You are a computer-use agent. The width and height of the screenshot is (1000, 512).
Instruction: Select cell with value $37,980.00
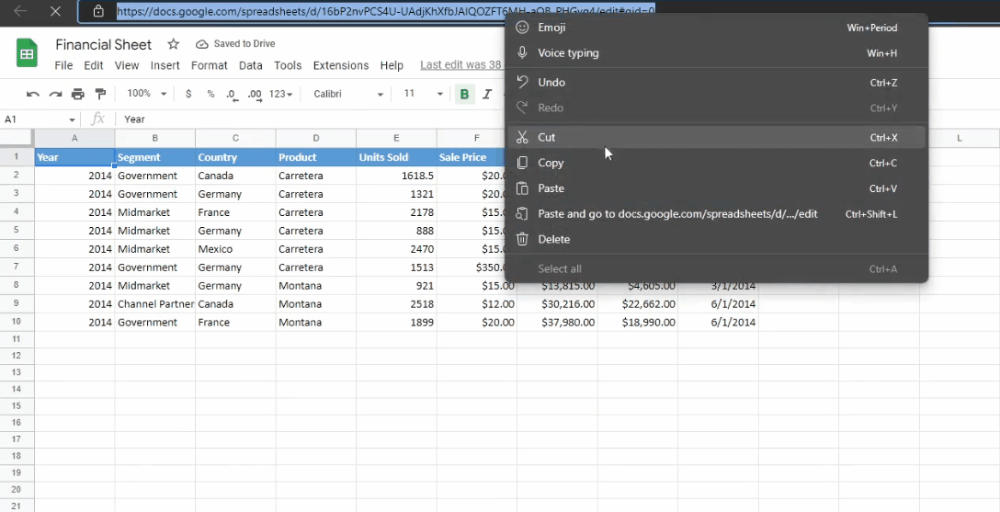[x=557, y=323]
